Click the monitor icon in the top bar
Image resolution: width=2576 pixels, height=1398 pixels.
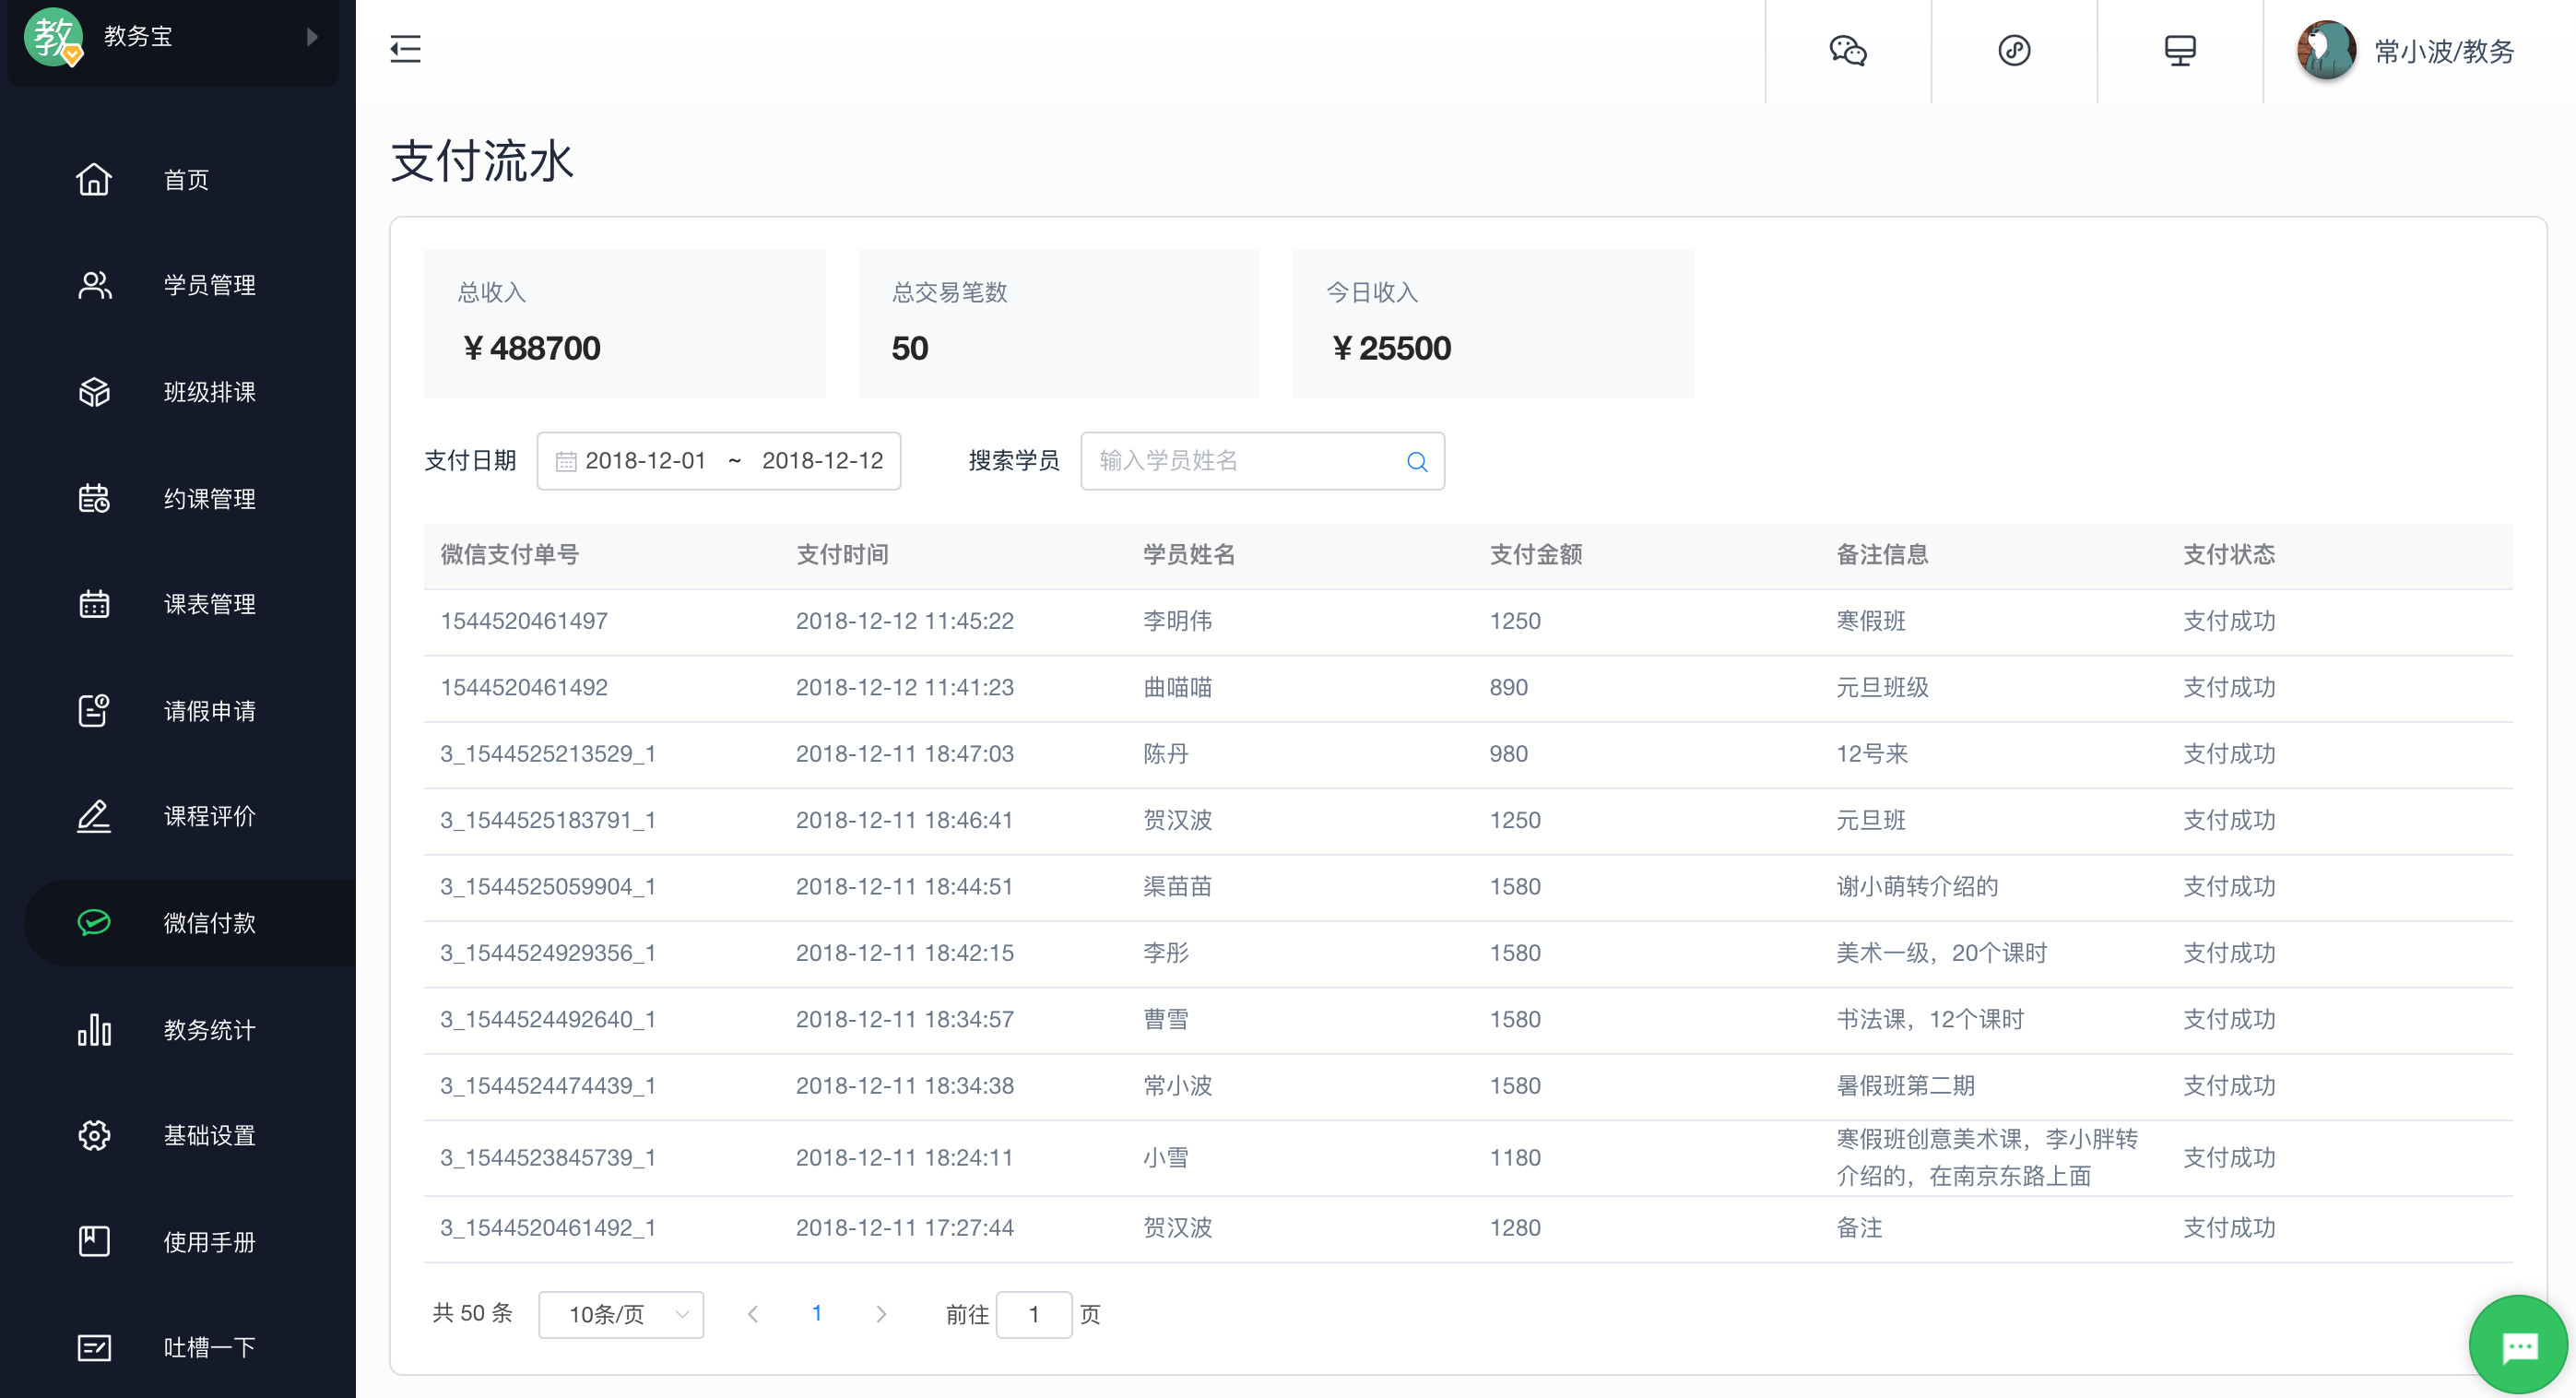click(x=2179, y=50)
